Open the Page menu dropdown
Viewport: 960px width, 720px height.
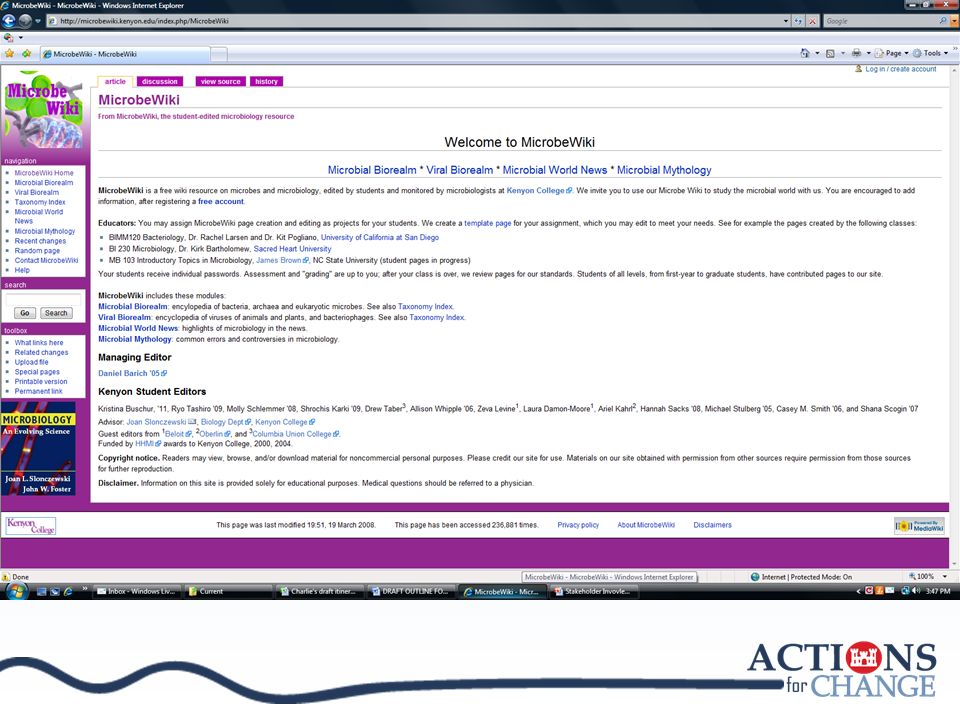pyautogui.click(x=891, y=53)
